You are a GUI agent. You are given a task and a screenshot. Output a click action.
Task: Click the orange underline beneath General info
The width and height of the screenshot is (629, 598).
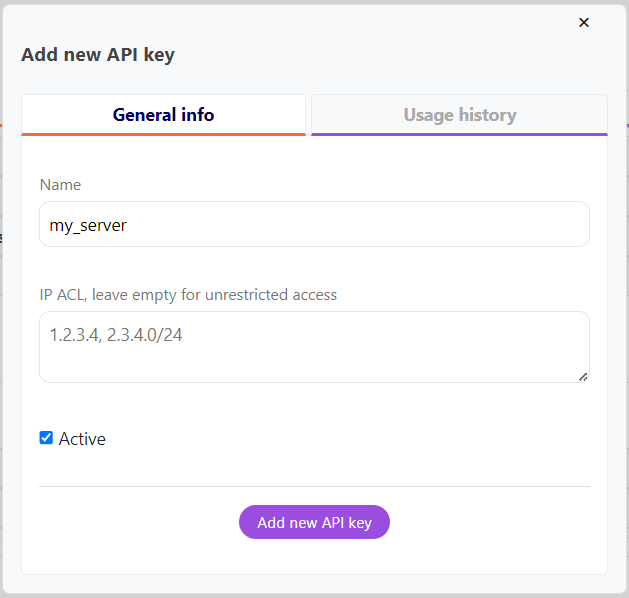pyautogui.click(x=163, y=134)
